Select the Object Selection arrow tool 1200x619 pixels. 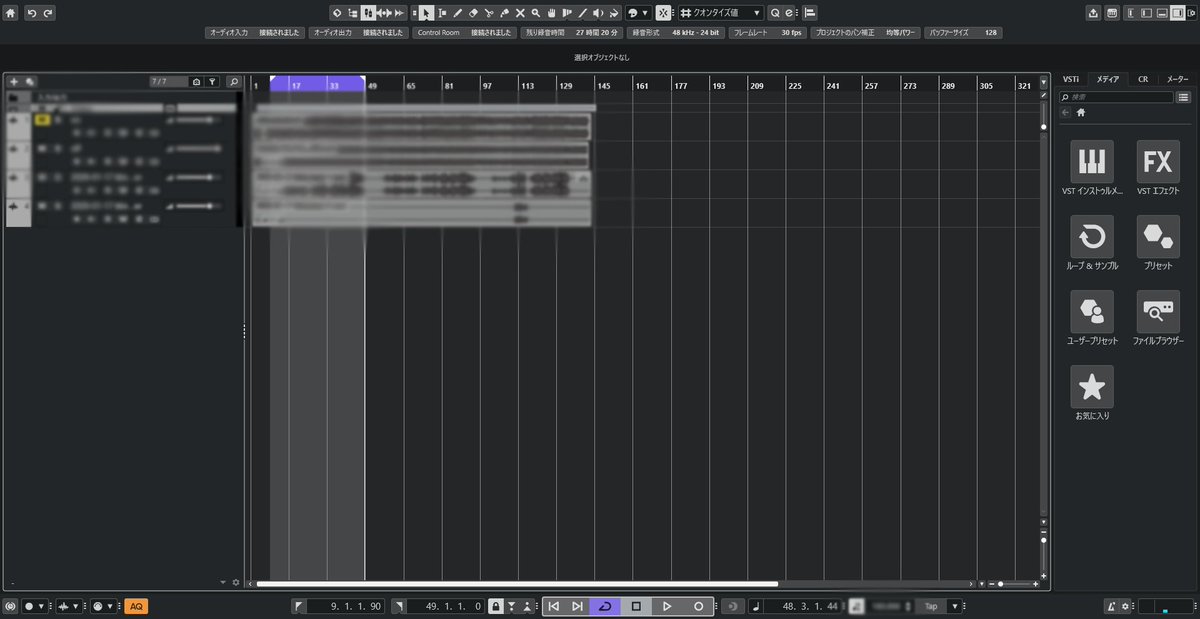[x=425, y=13]
